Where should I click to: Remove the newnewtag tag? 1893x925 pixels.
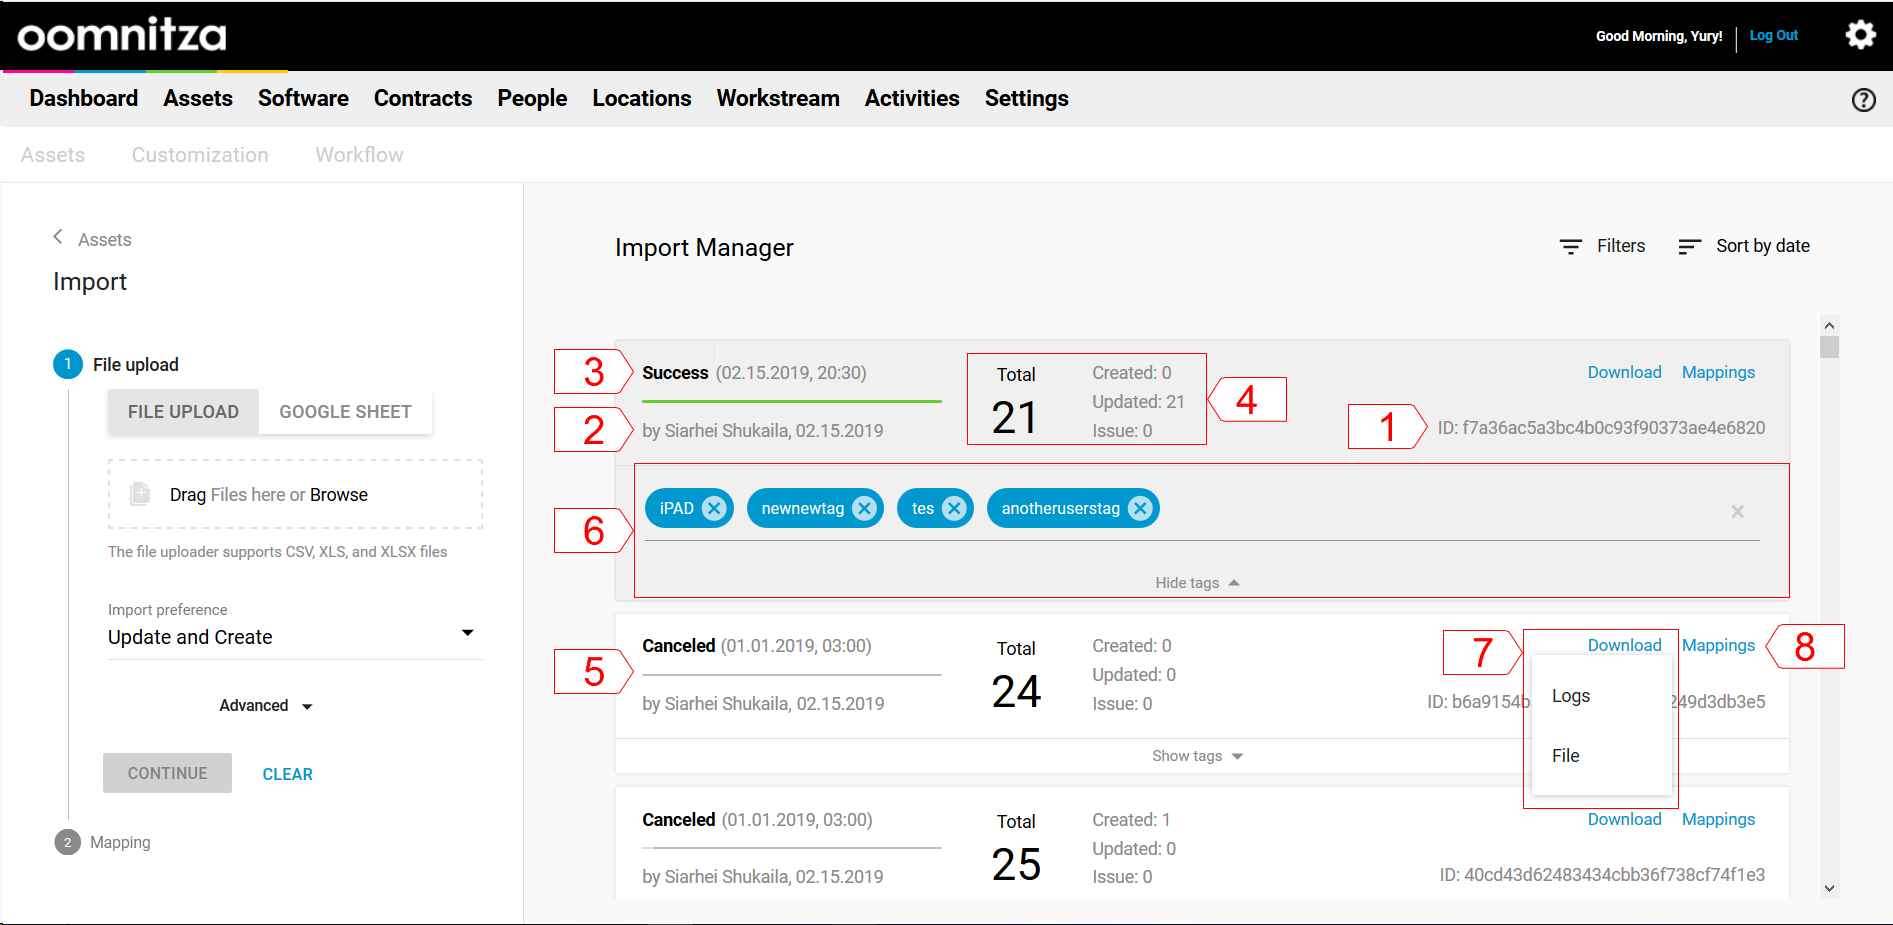coord(864,508)
